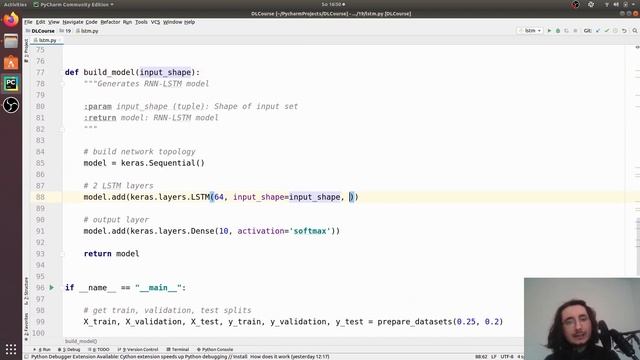Viewport: 640px width, 360px height.
Task: Click the search everywhere magnifier icon
Action: click(x=635, y=31)
